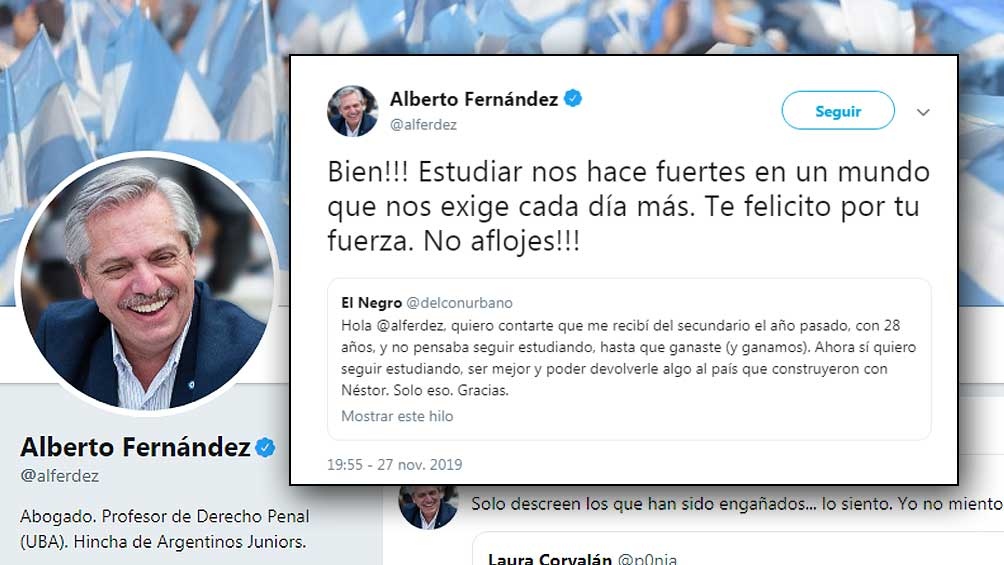
Task: Open the quoted tweet card text
Action: click(628, 357)
